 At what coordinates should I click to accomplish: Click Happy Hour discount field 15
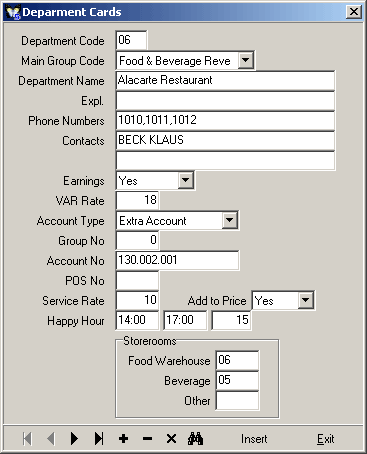pos(231,320)
